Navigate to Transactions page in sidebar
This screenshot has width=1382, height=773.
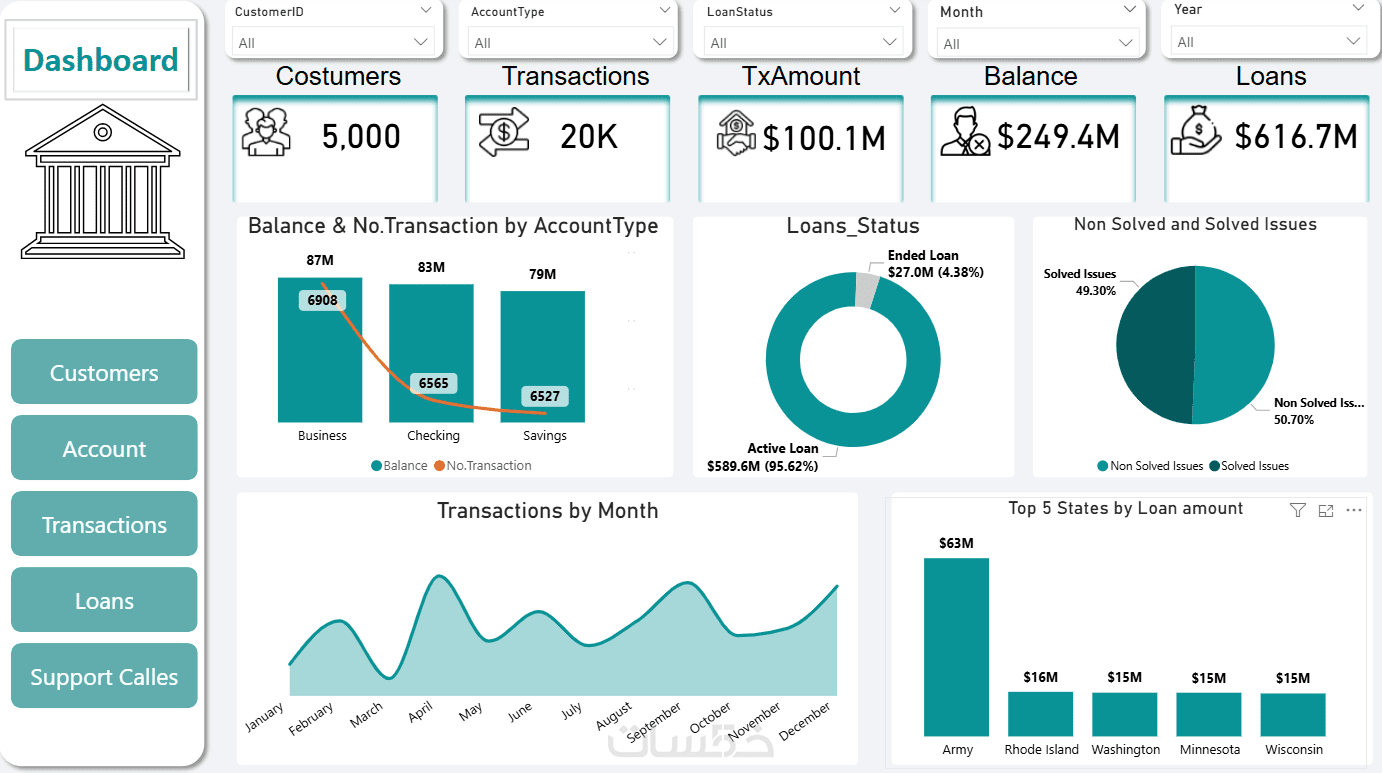coord(104,524)
